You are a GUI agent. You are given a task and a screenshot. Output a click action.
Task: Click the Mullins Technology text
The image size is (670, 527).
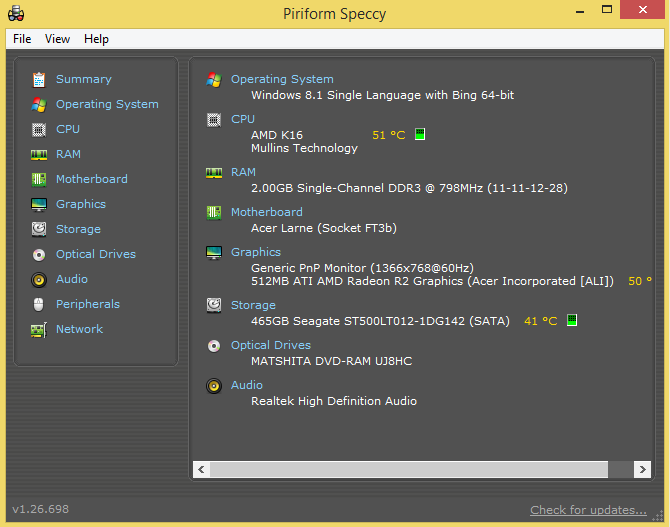point(304,148)
